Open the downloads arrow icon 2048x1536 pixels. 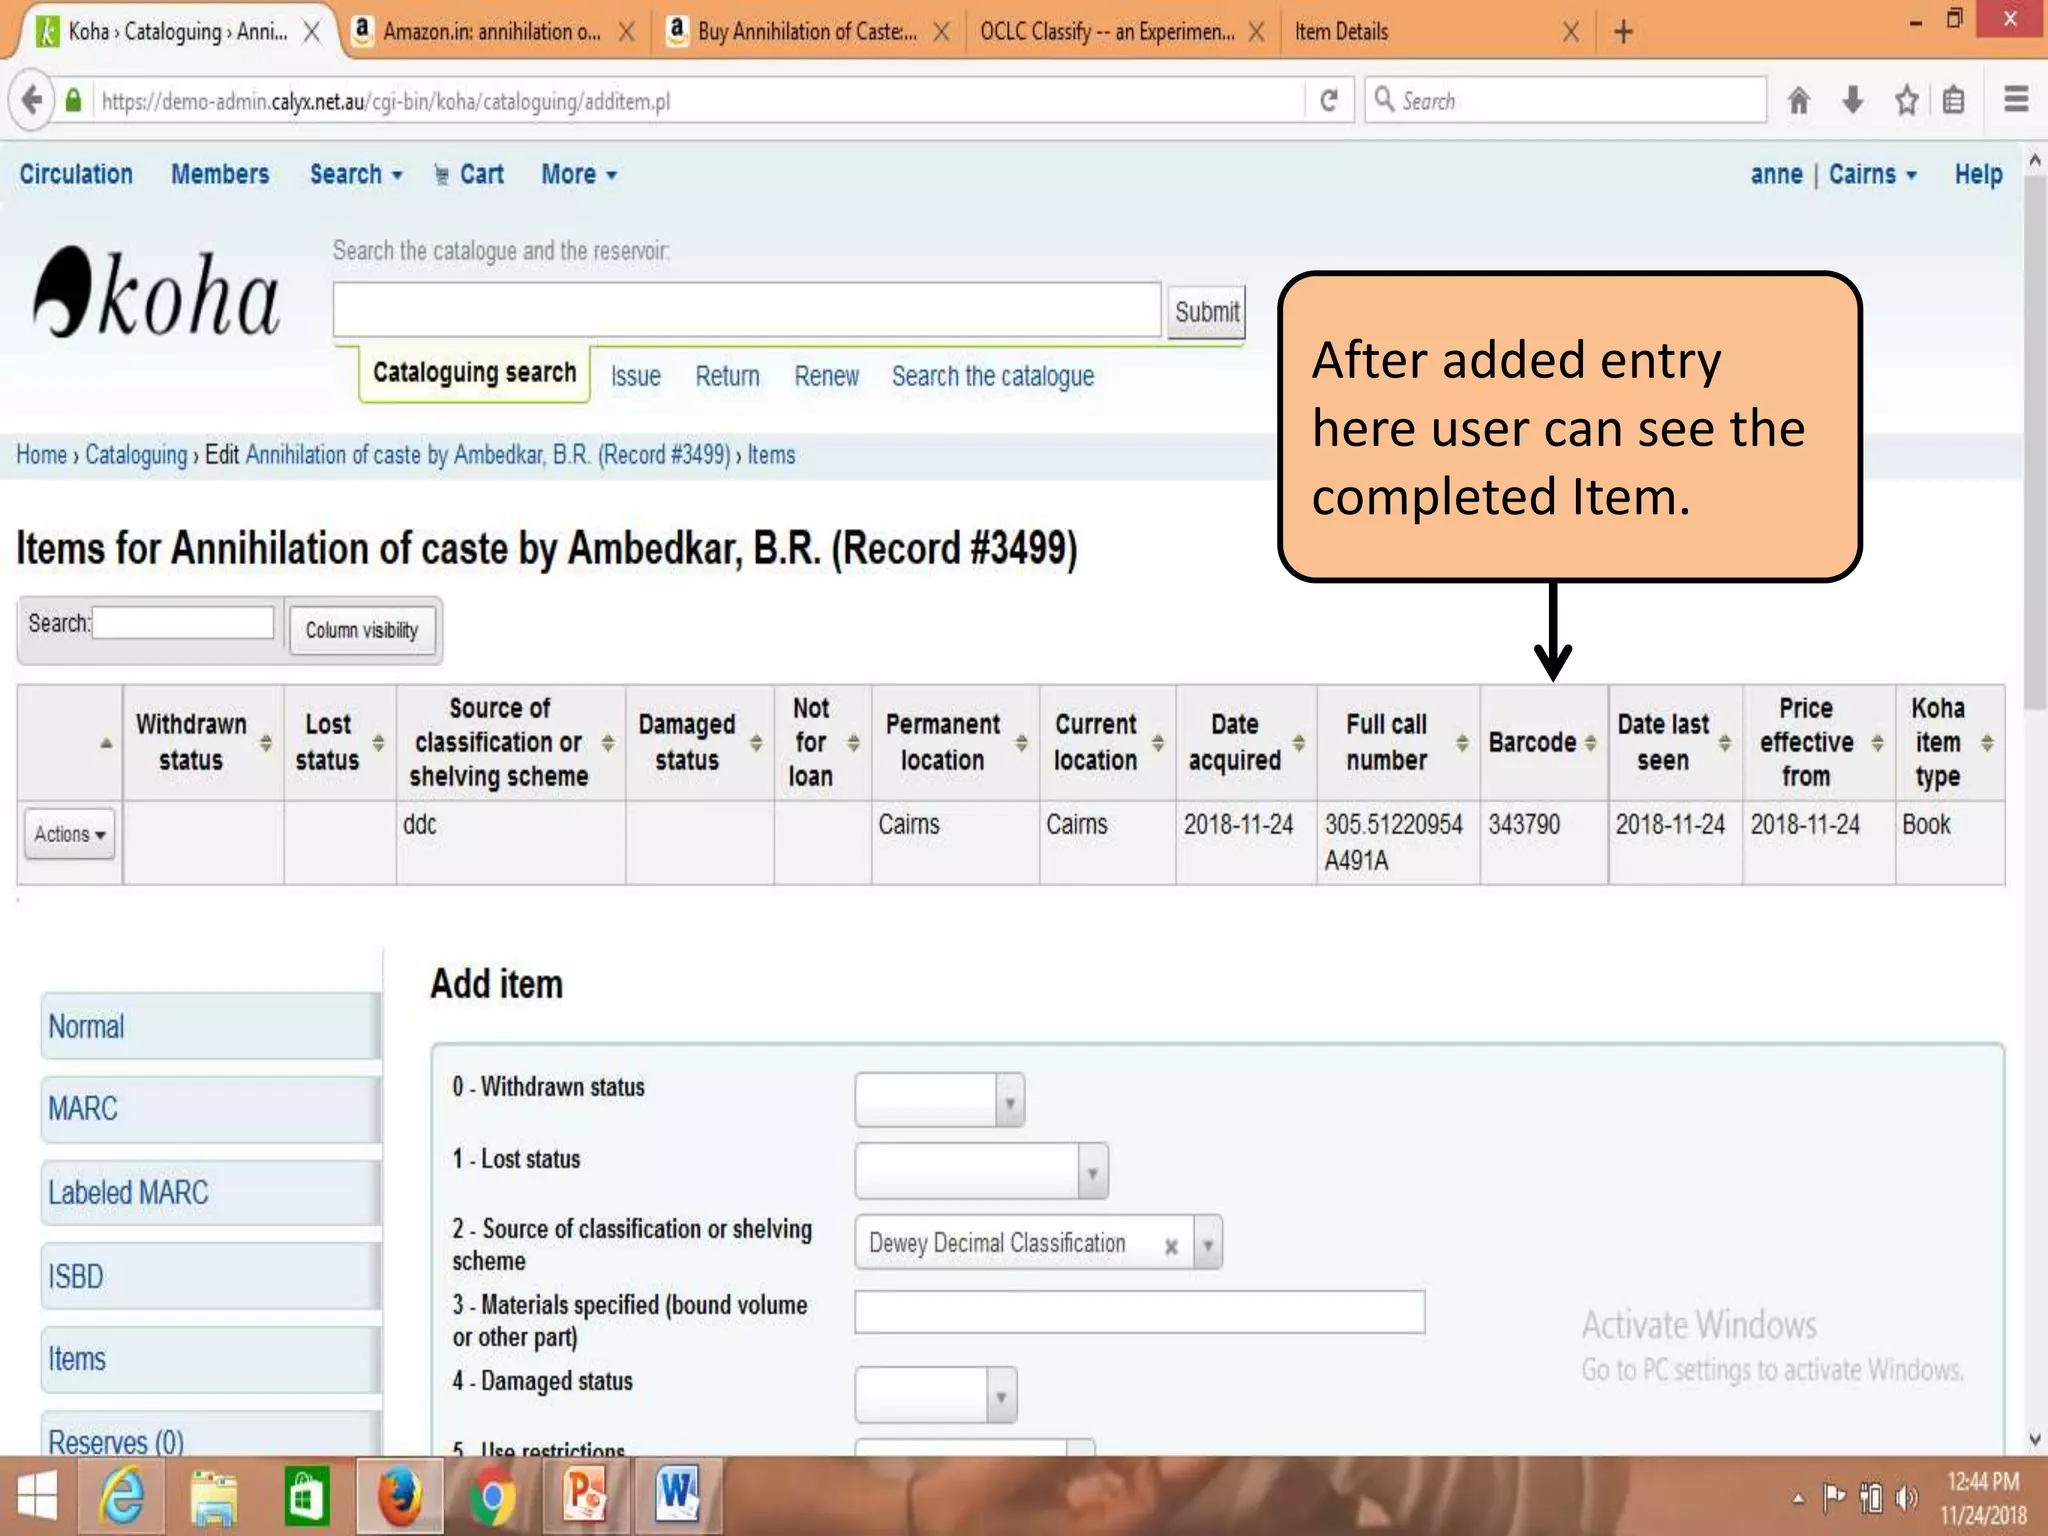[x=1853, y=100]
